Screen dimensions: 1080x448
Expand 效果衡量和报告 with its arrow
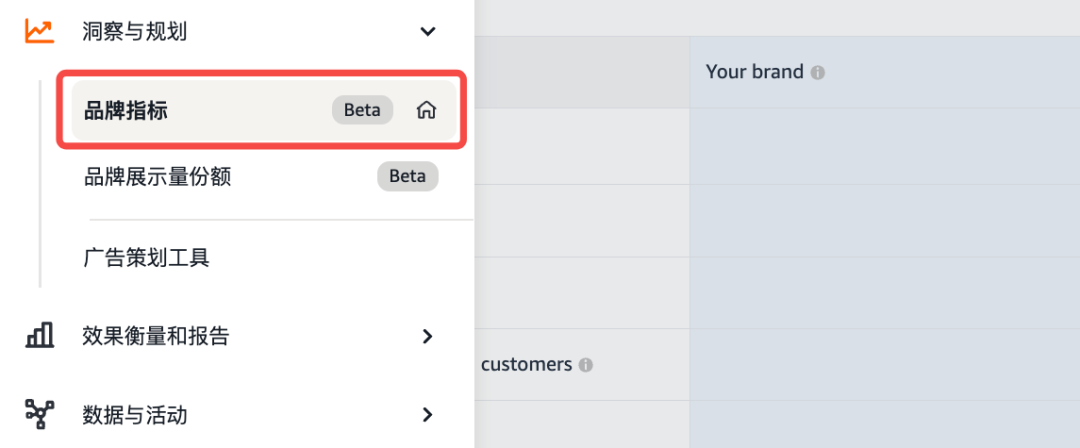point(428,336)
